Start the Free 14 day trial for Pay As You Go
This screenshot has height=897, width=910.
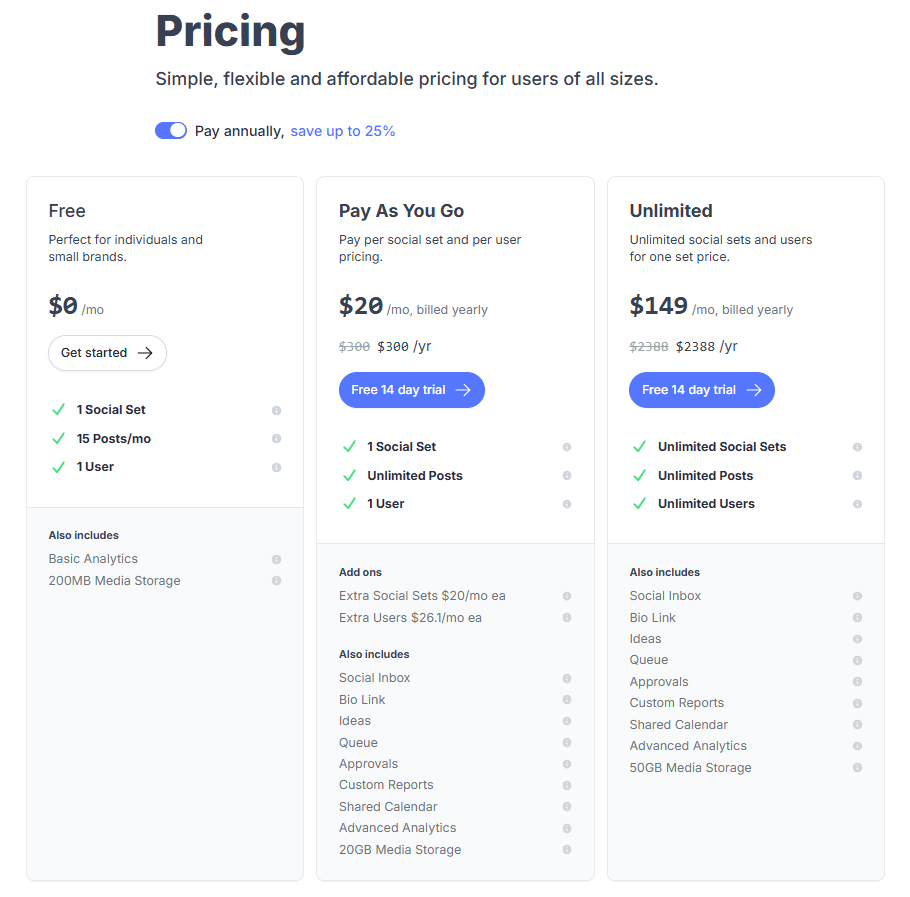(411, 390)
